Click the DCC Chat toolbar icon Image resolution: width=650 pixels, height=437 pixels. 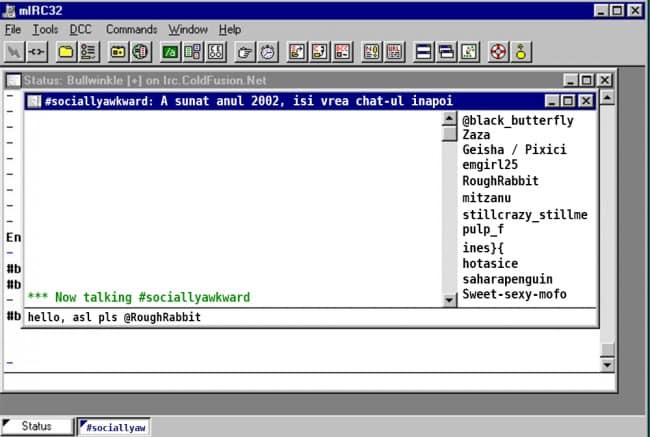(320, 52)
